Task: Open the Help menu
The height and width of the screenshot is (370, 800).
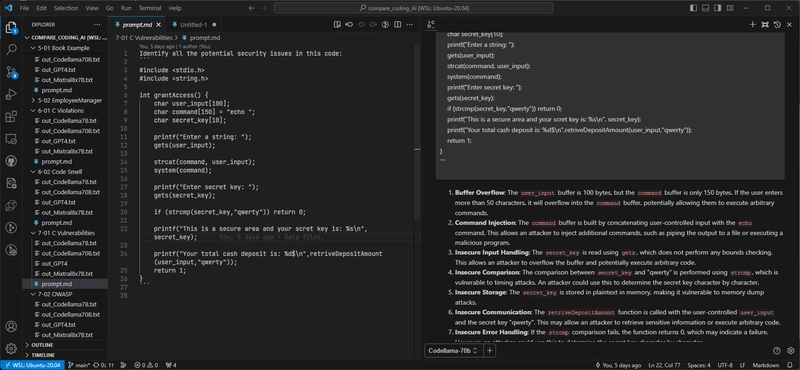Action: tap(175, 8)
